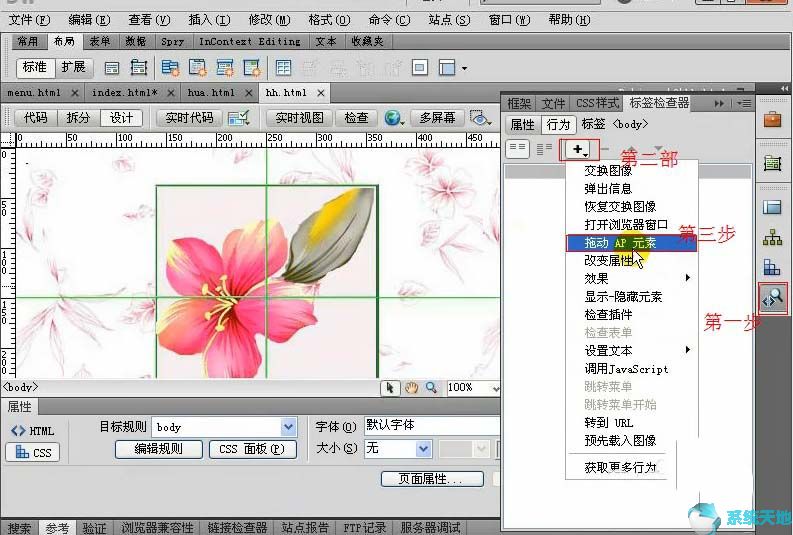Select HTML properties mode
Viewport: 793px width, 535px height.
click(32, 431)
